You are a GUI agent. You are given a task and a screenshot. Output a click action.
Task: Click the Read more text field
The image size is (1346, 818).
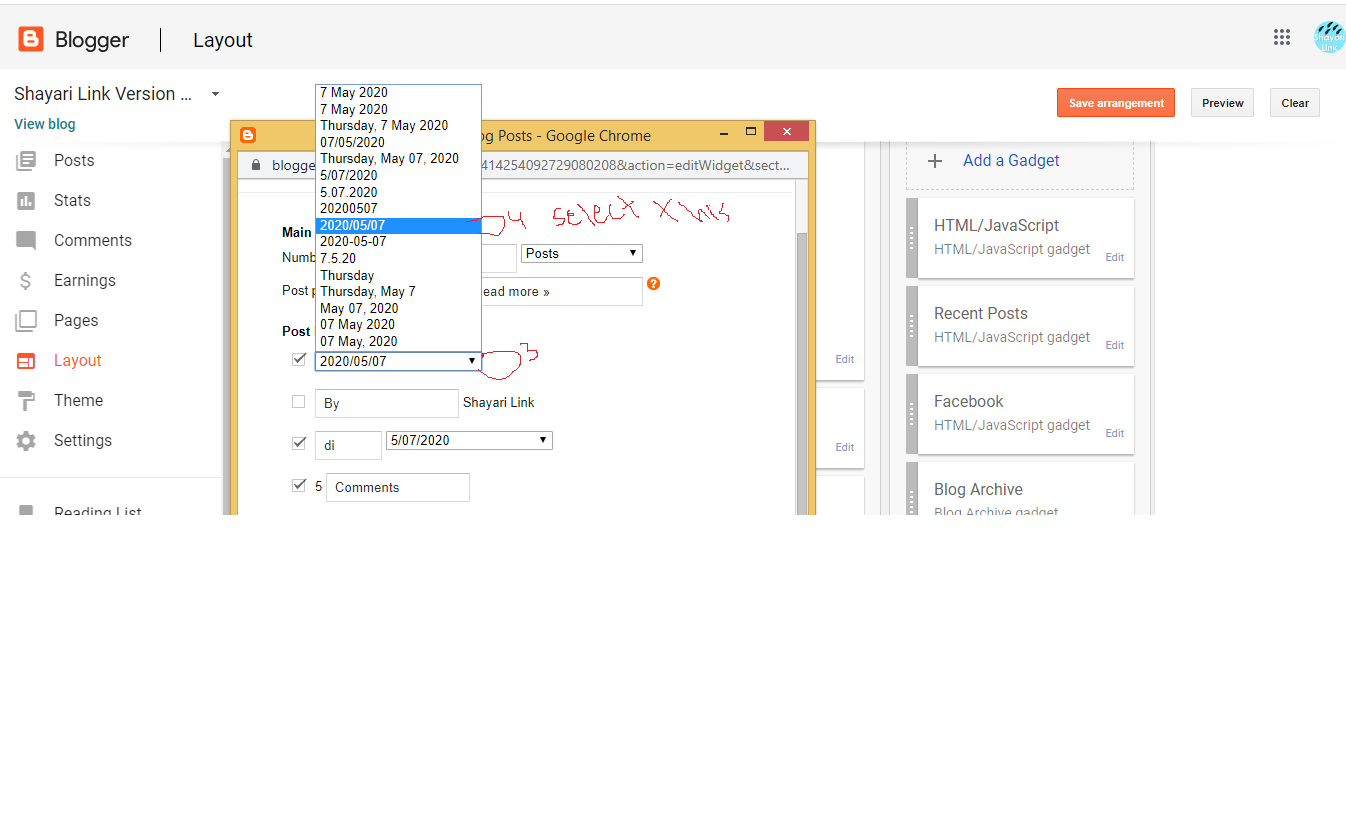[x=560, y=292]
